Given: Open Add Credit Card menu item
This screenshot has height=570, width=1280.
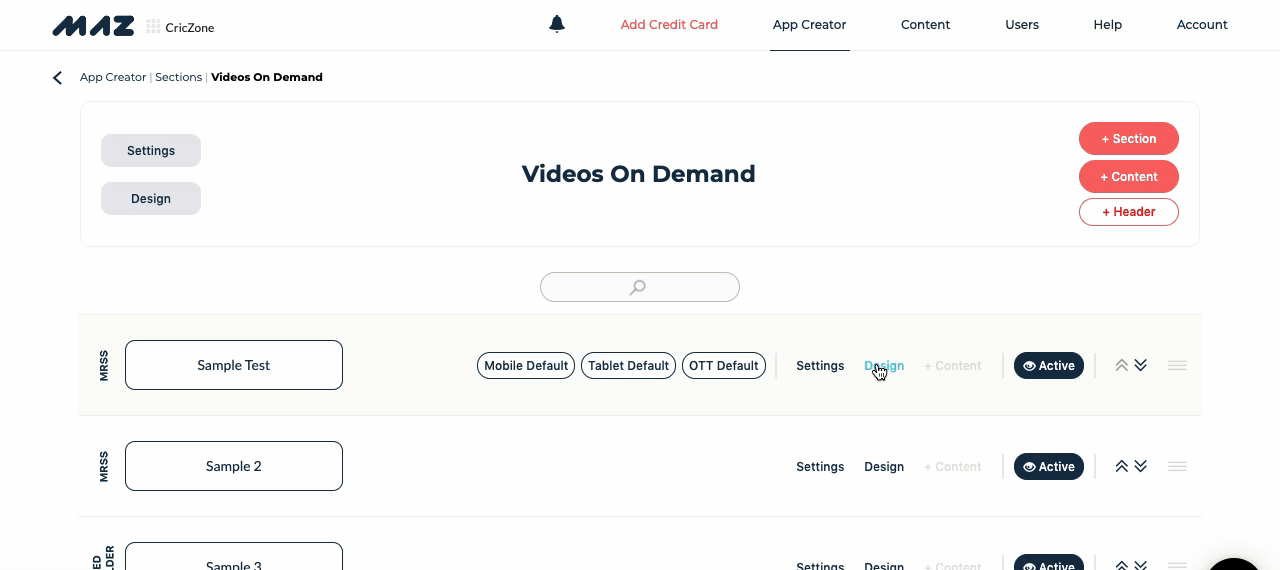Looking at the screenshot, I should (669, 24).
